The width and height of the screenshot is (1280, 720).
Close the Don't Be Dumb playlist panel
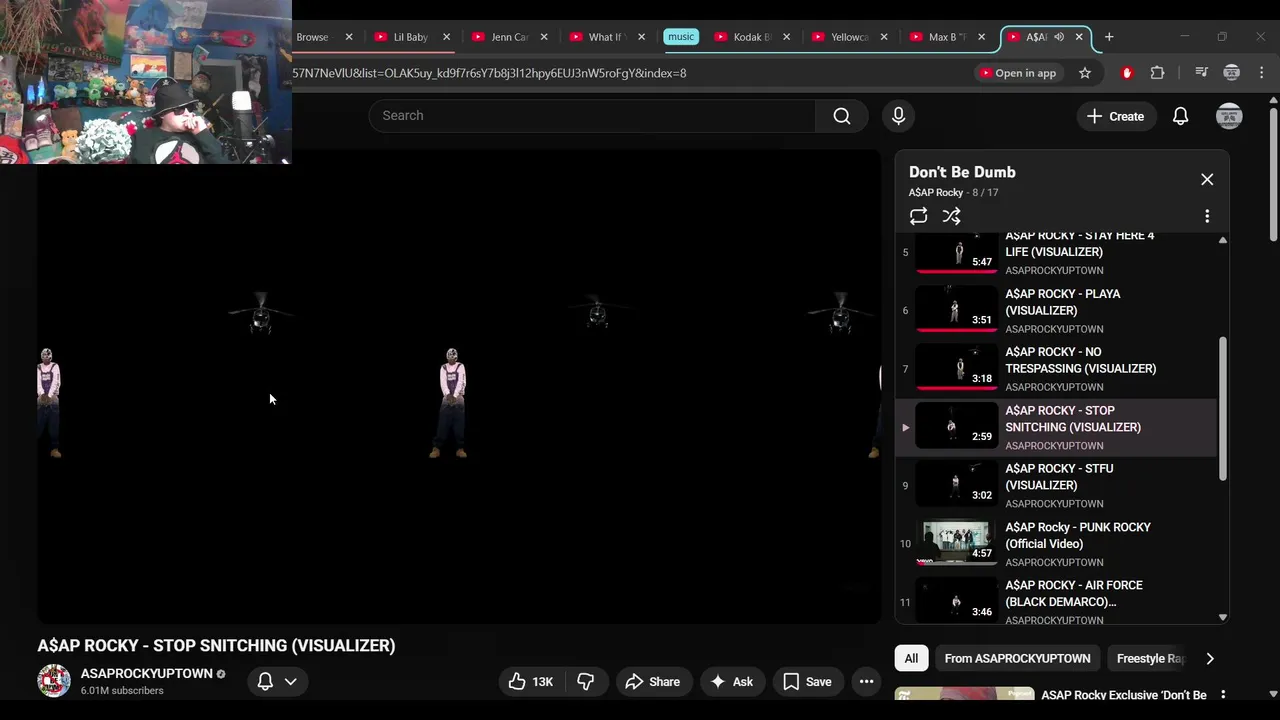click(1207, 179)
